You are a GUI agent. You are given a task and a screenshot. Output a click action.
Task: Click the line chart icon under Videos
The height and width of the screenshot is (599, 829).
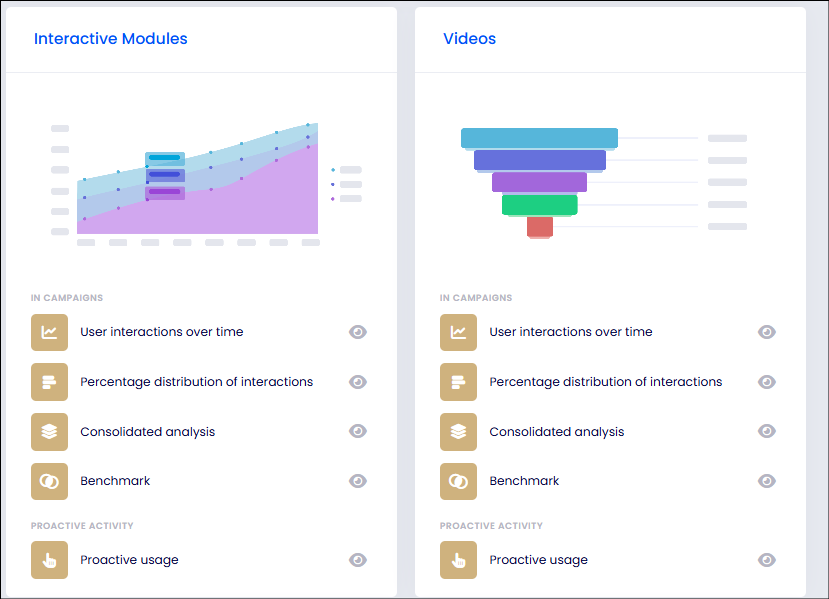click(x=458, y=333)
